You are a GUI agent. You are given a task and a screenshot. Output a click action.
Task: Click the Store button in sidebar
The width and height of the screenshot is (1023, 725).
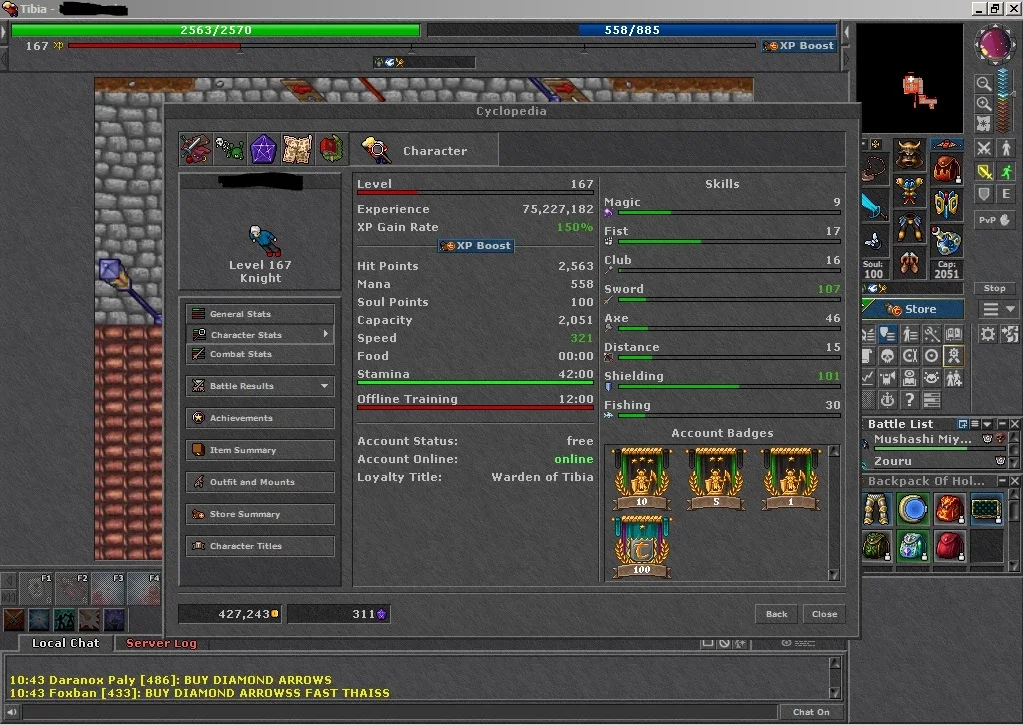913,309
